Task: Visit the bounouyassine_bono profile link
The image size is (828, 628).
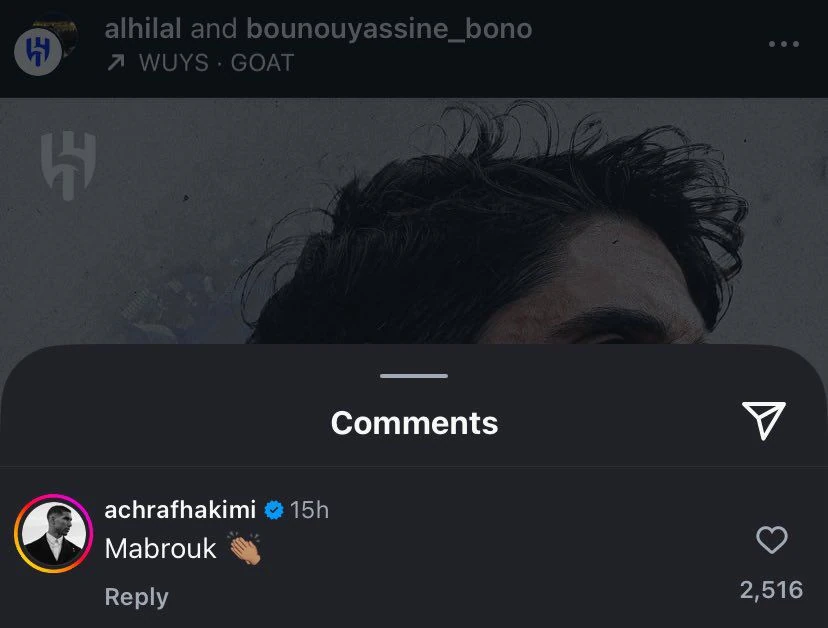Action: point(389,29)
